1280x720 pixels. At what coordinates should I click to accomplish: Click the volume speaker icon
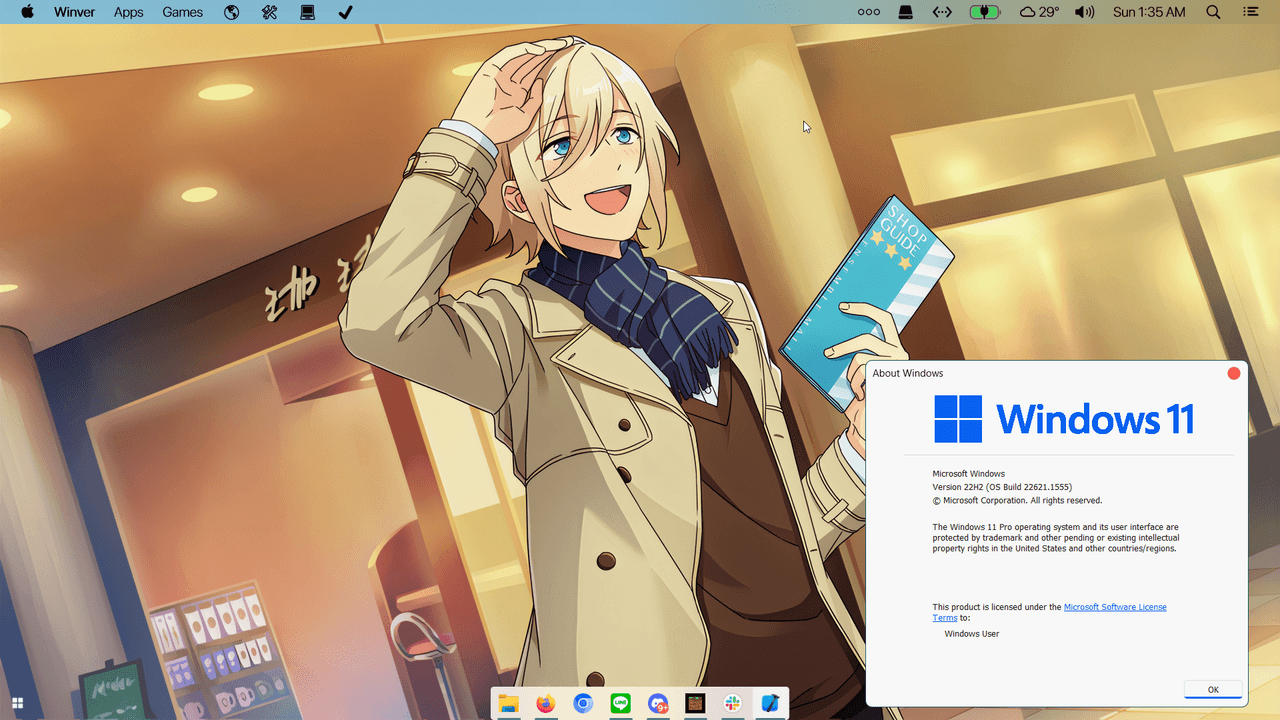tap(1084, 12)
